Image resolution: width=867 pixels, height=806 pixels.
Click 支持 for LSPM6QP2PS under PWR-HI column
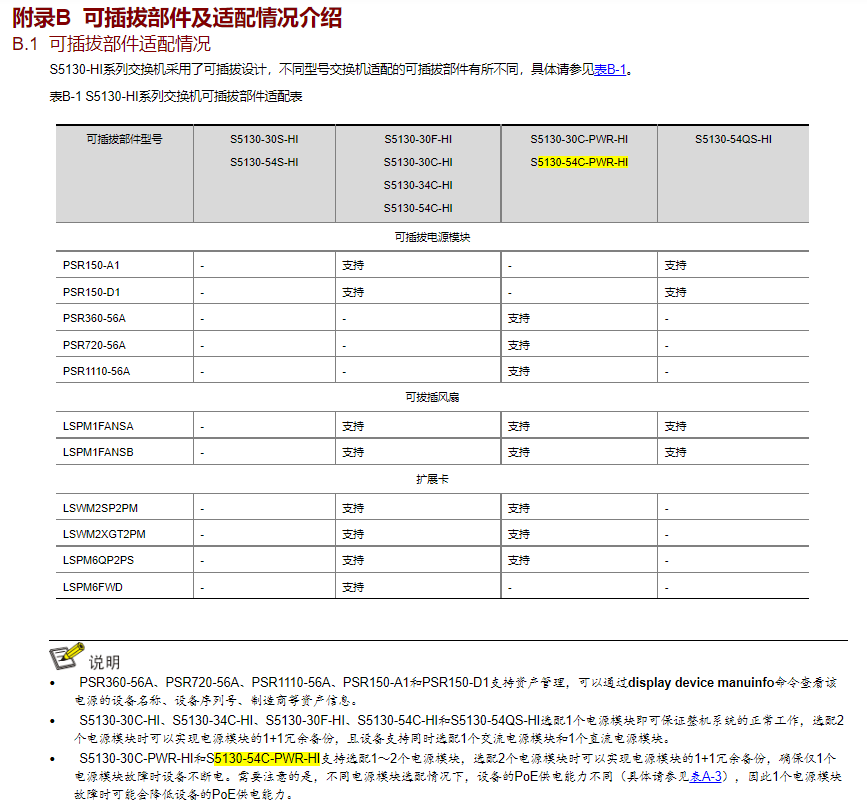point(519,560)
